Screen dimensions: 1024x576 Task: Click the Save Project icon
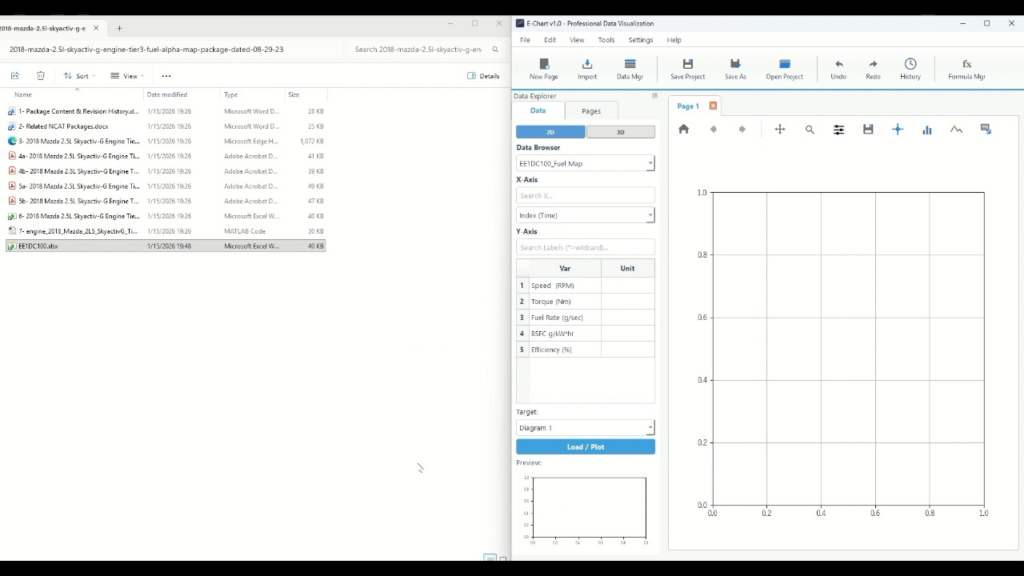[x=687, y=68]
